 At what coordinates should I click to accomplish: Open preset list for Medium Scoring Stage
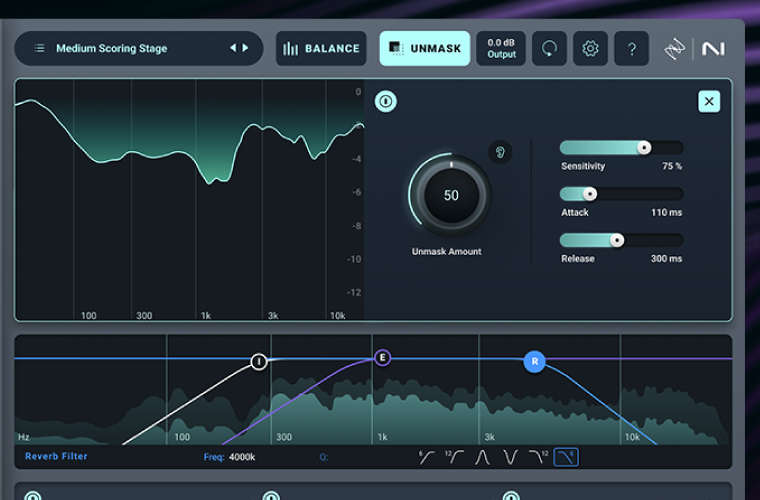pyautogui.click(x=40, y=48)
